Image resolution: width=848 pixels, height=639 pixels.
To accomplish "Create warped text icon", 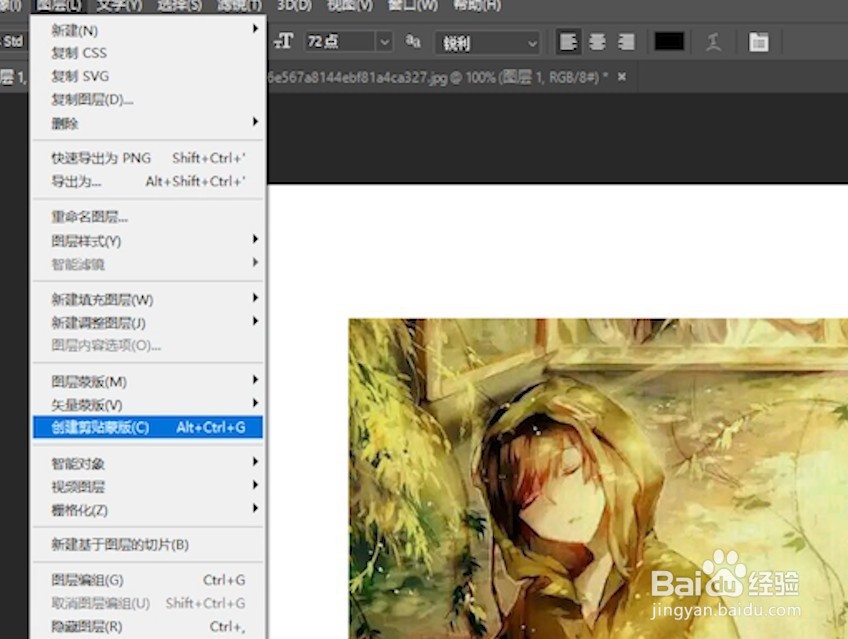I will coord(713,42).
